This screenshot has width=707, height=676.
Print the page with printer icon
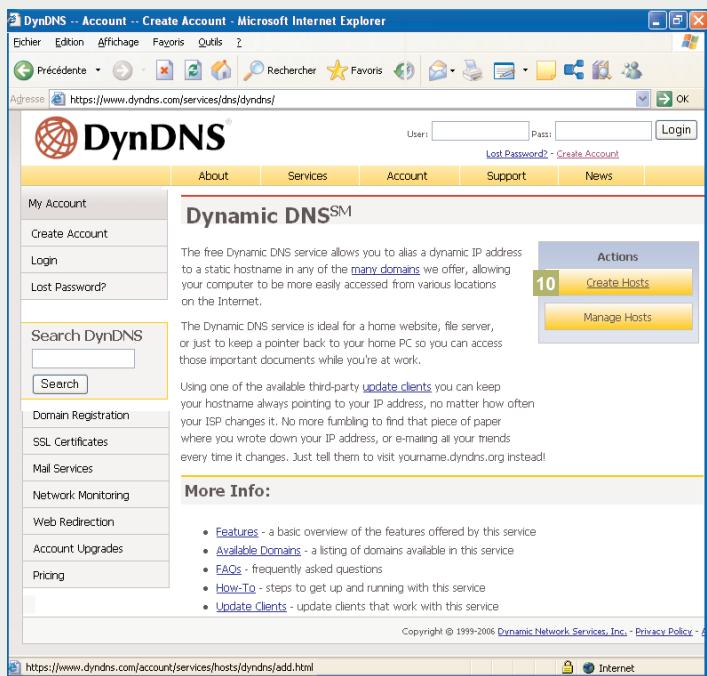(x=472, y=70)
